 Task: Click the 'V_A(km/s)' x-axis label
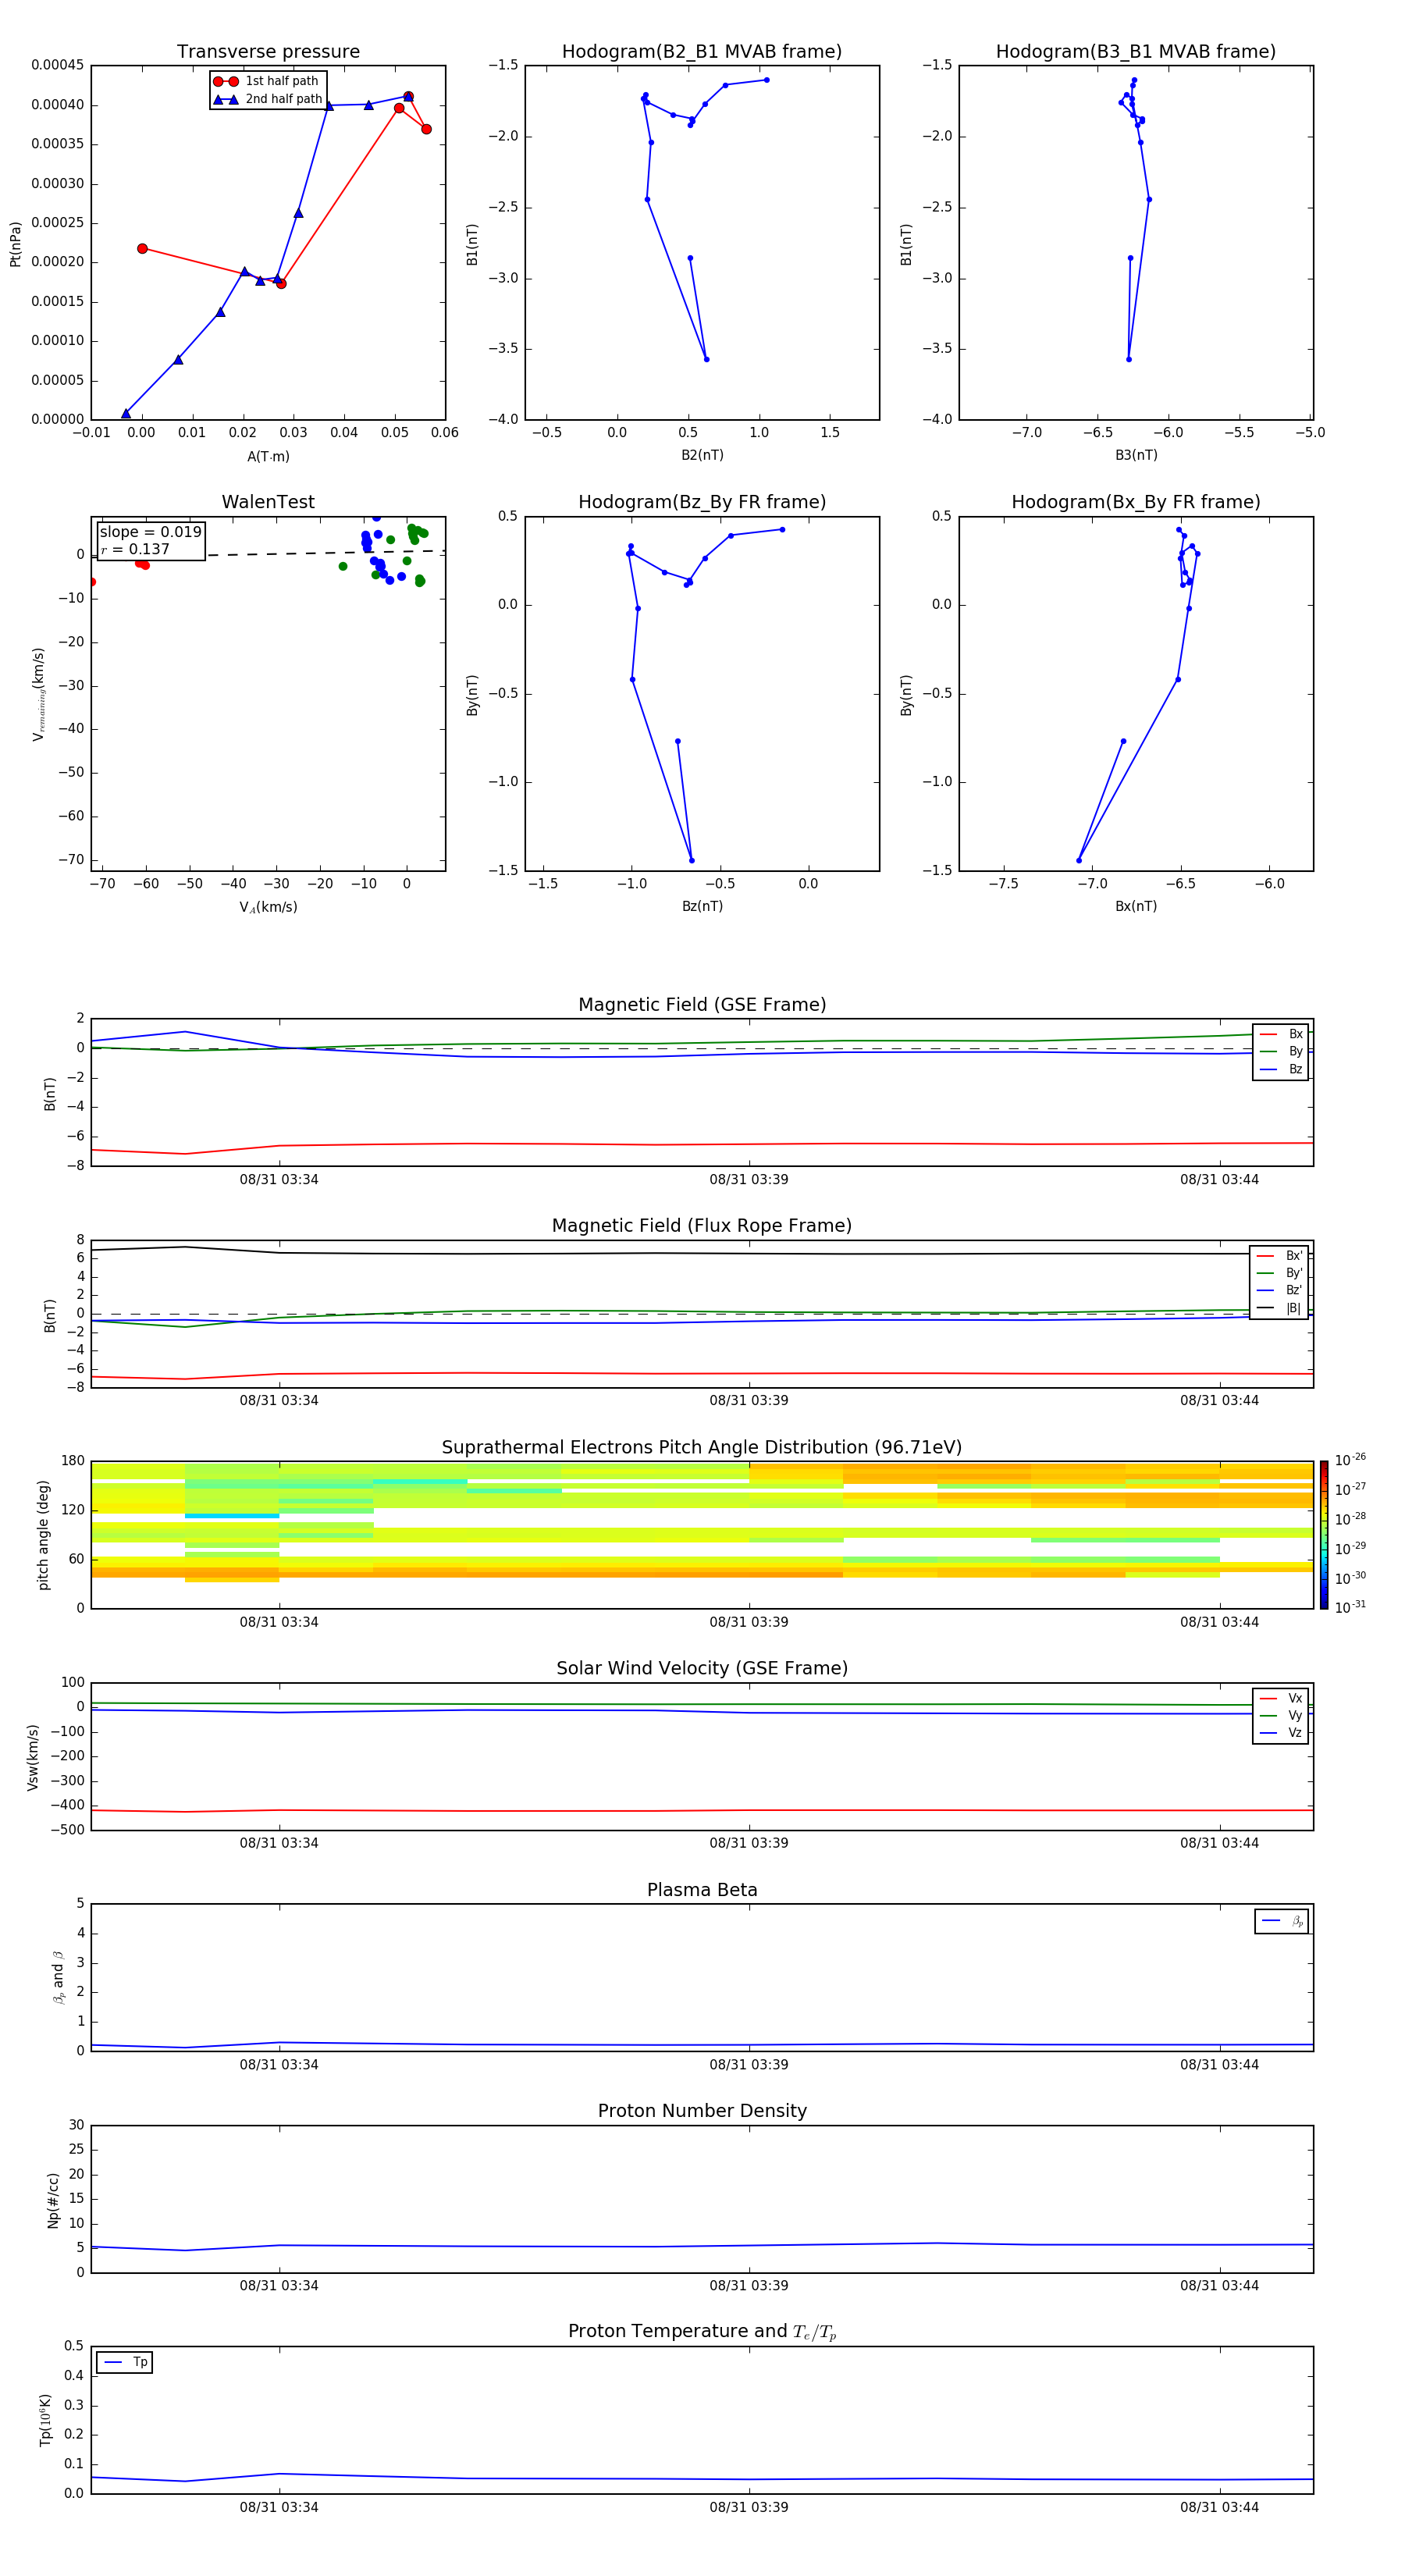click(x=268, y=907)
